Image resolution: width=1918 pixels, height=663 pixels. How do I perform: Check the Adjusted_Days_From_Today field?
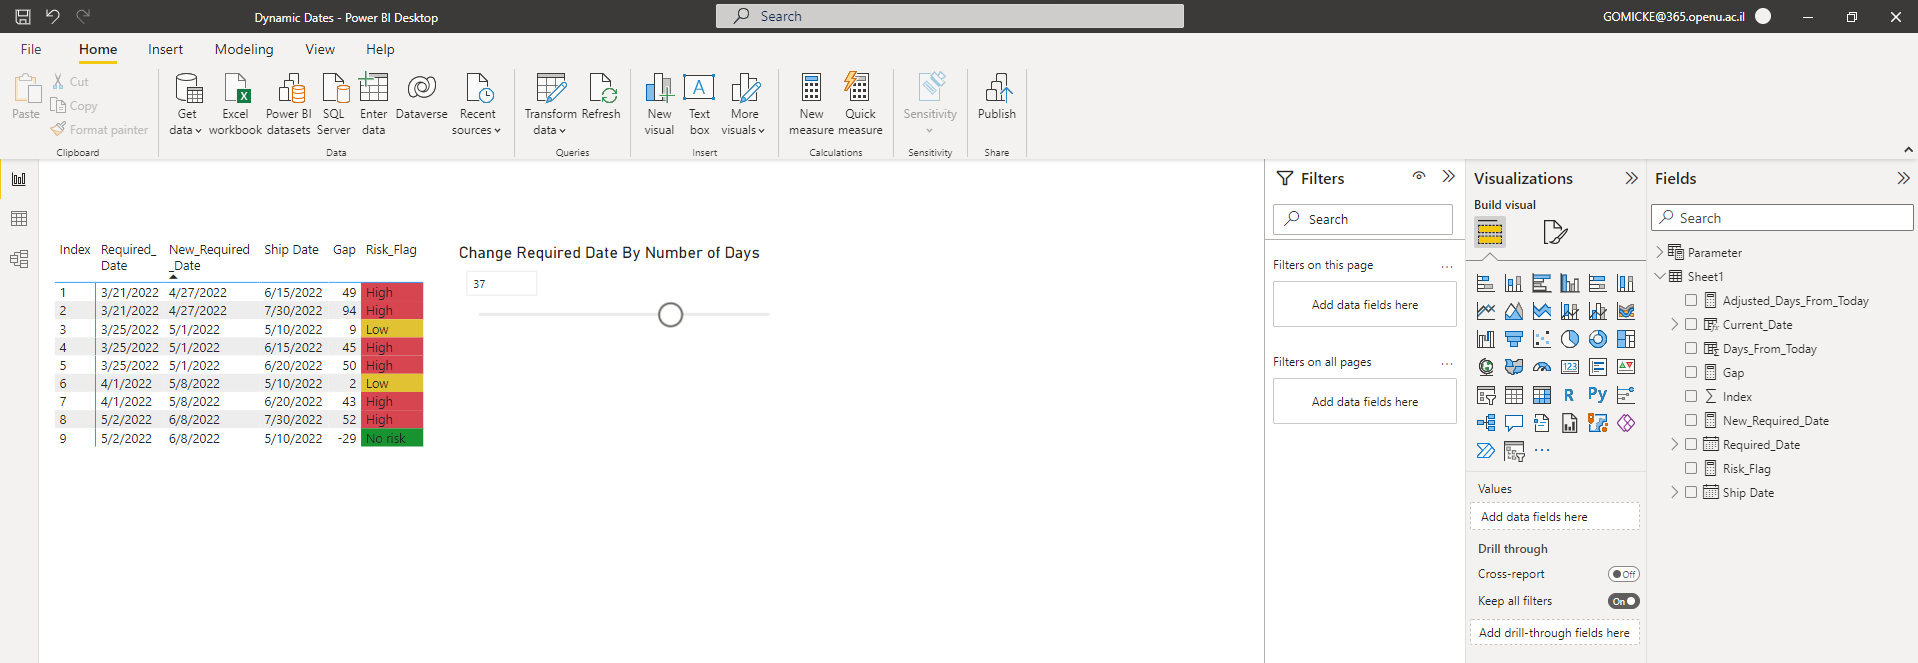1691,300
